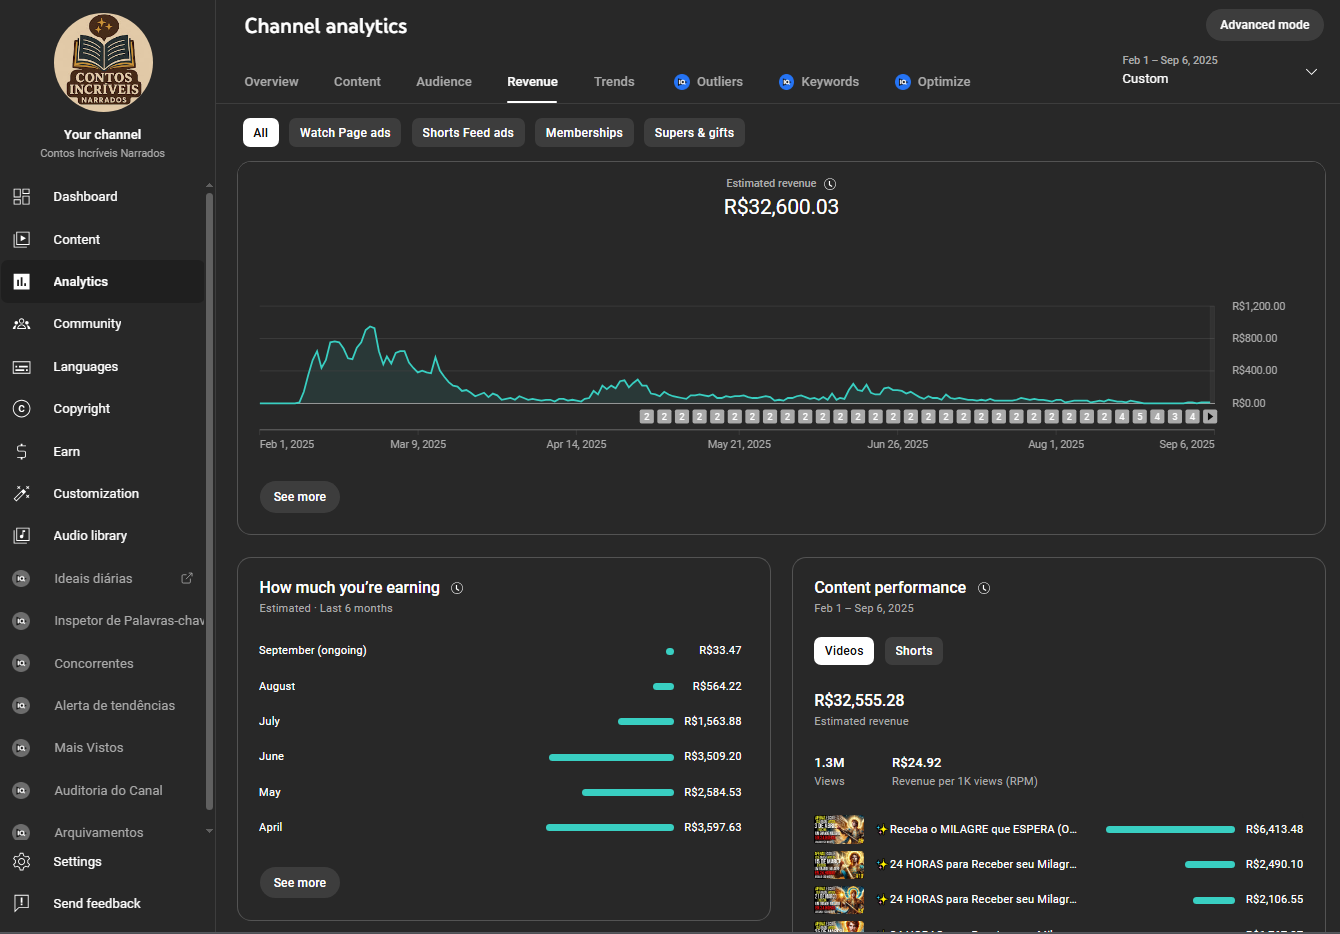
Task: Open external link icon next to Ideais diárias
Action: 186,578
